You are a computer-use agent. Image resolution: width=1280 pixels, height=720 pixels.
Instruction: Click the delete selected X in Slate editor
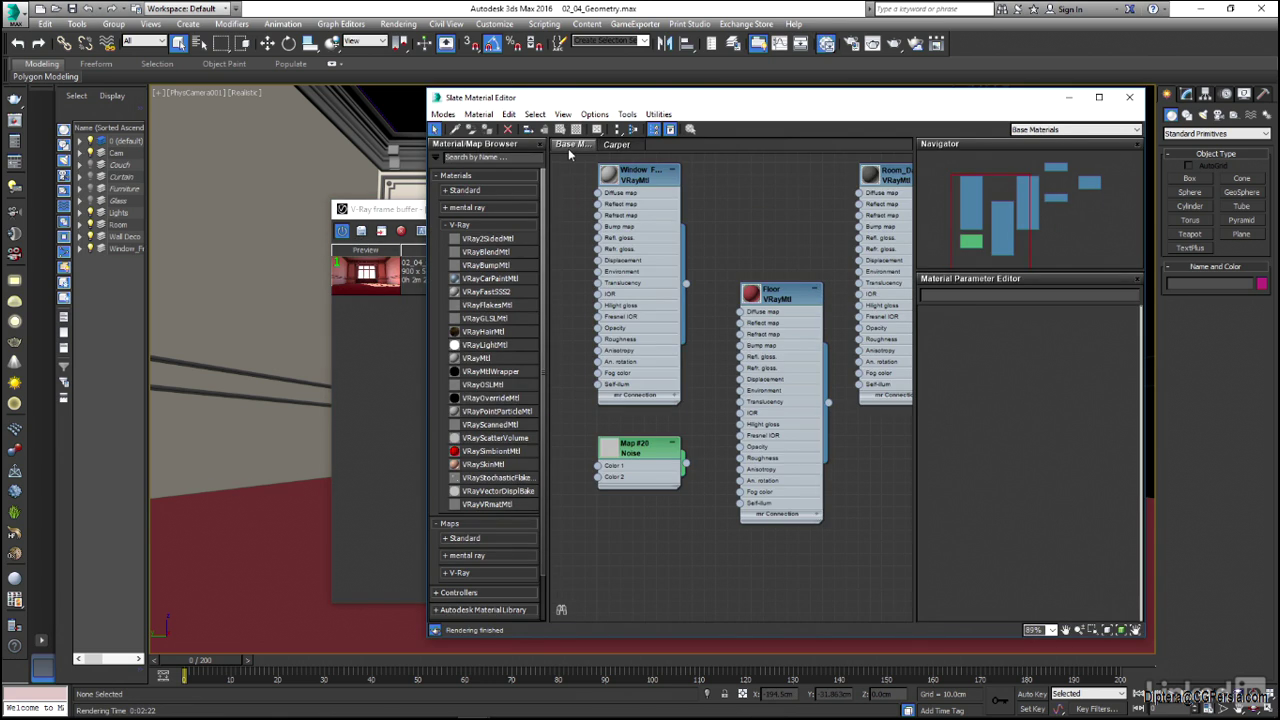[507, 129]
